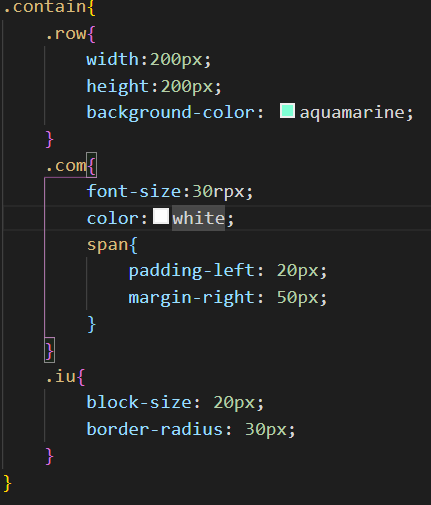This screenshot has width=431, height=505.
Task: Click the width property name
Action: point(113,60)
